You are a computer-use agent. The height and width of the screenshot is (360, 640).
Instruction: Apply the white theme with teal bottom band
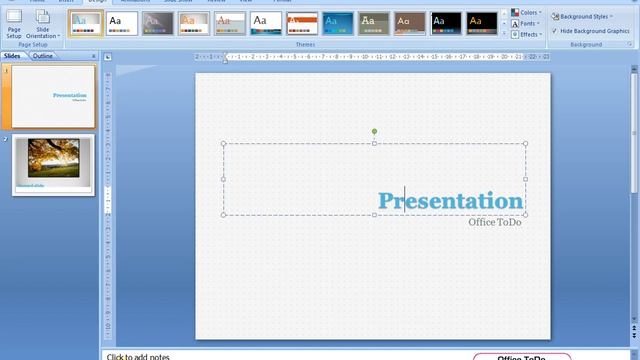pyautogui.click(x=266, y=24)
